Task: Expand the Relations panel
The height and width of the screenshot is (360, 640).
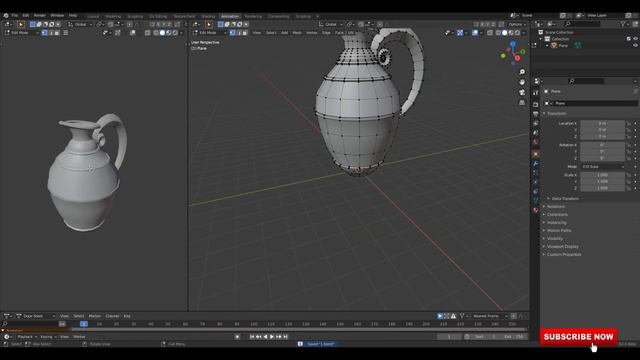Action: click(x=556, y=207)
